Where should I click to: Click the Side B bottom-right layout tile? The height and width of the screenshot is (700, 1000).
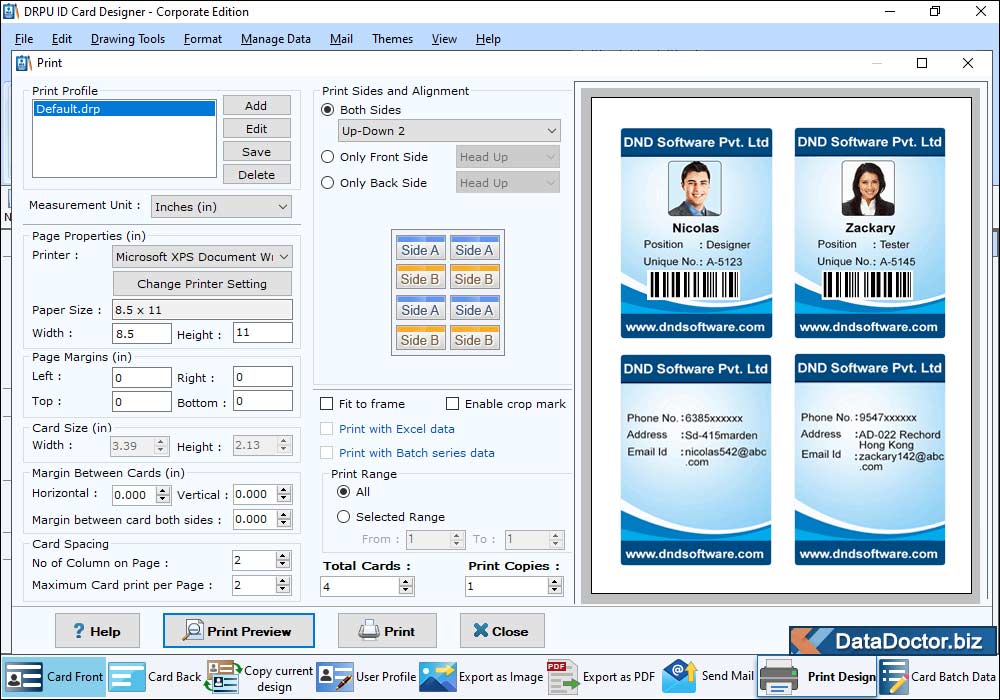pos(474,338)
